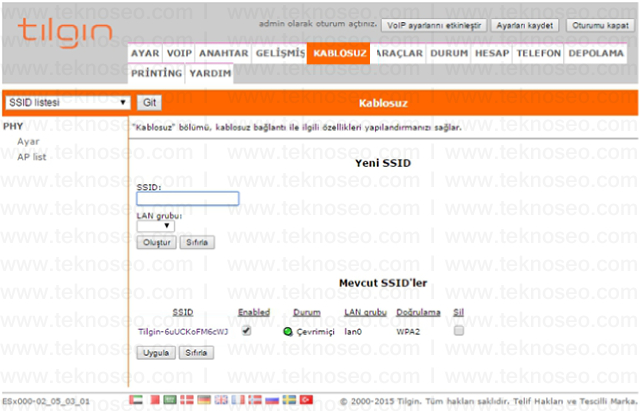
Task: Click the Çevrimiçi status text
Action: (316, 332)
